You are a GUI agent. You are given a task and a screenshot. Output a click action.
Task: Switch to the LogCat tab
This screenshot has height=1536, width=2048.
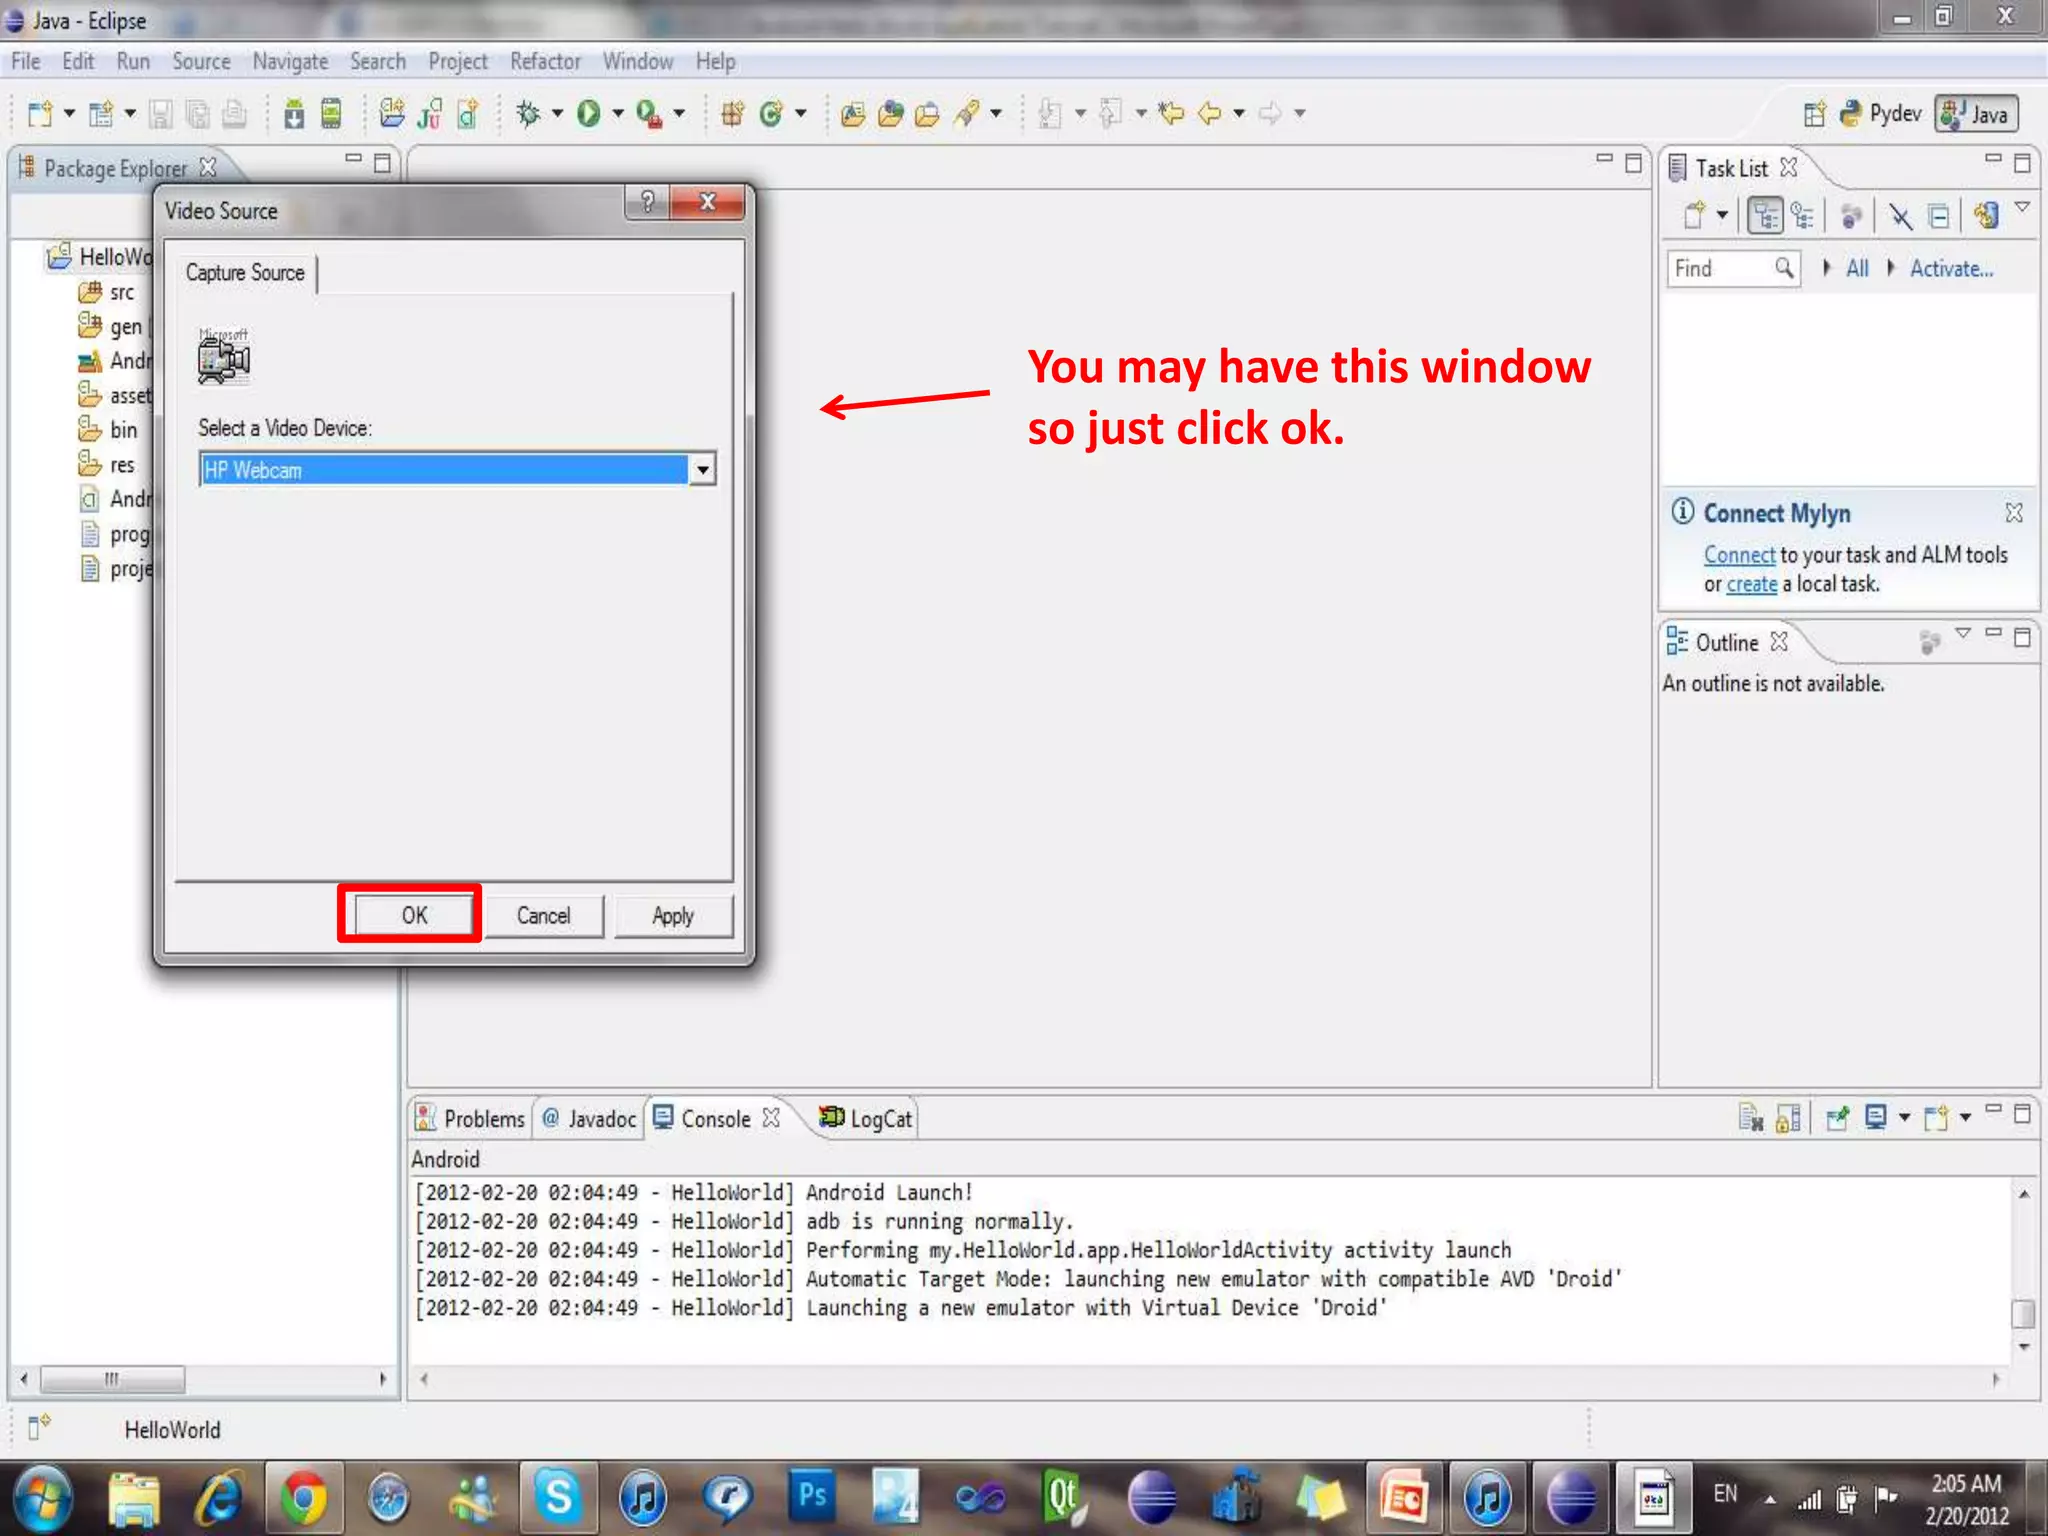coord(867,1118)
